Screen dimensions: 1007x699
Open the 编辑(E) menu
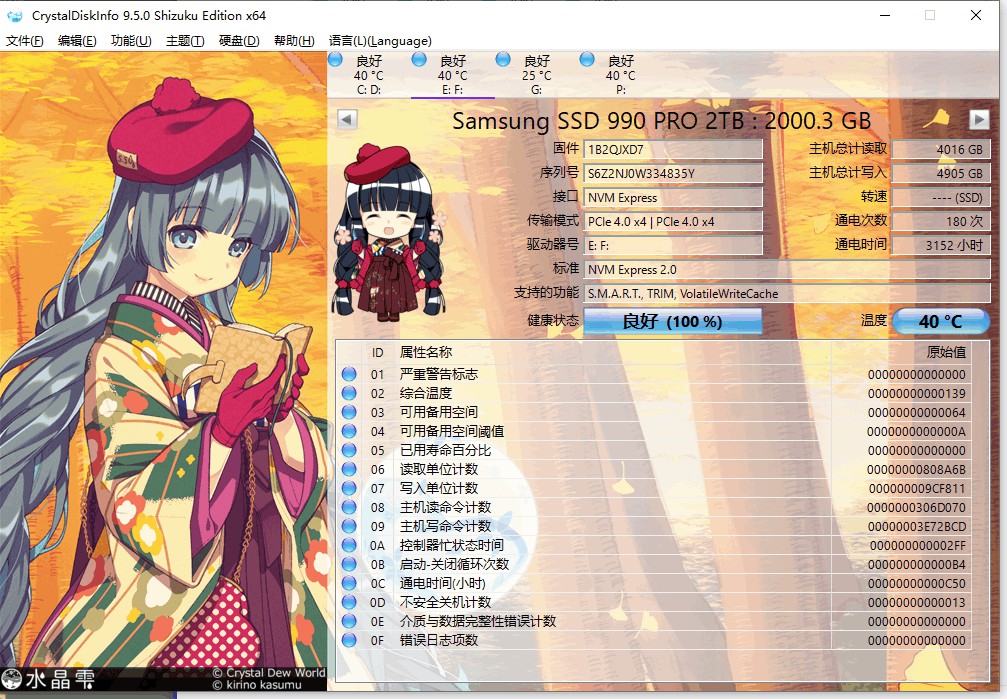click(77, 40)
